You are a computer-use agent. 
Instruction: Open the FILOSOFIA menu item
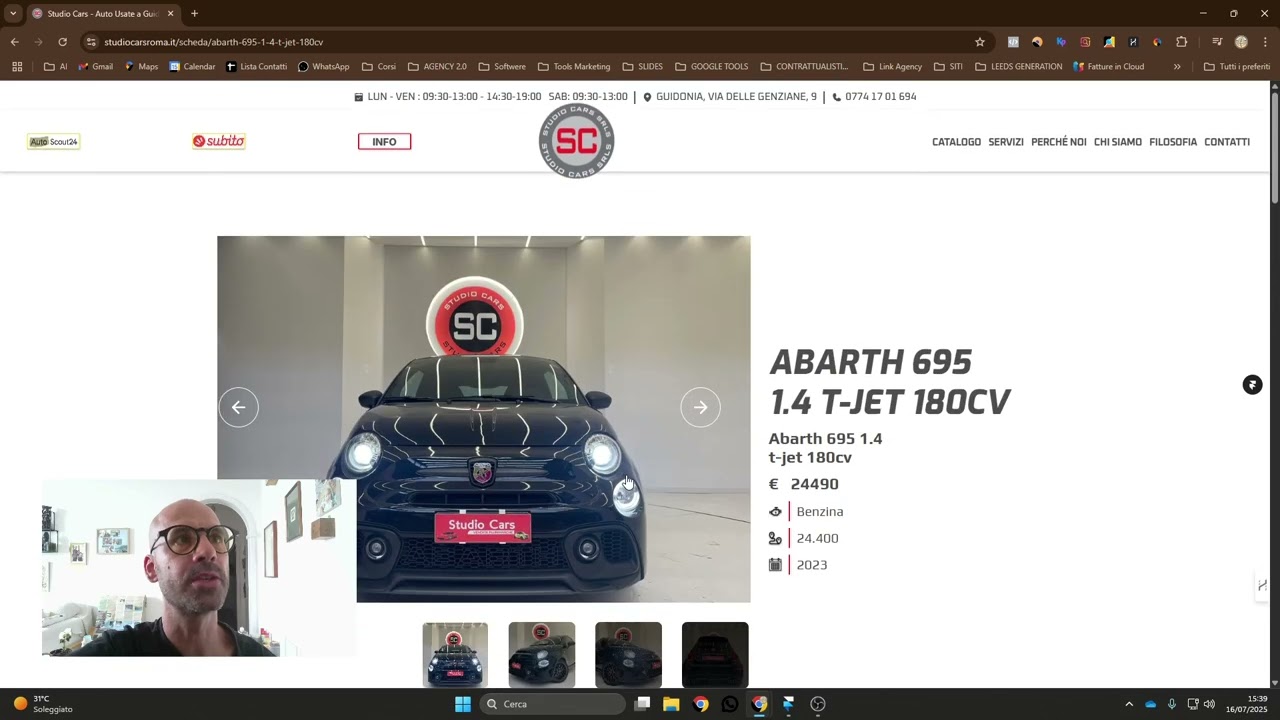click(1173, 142)
